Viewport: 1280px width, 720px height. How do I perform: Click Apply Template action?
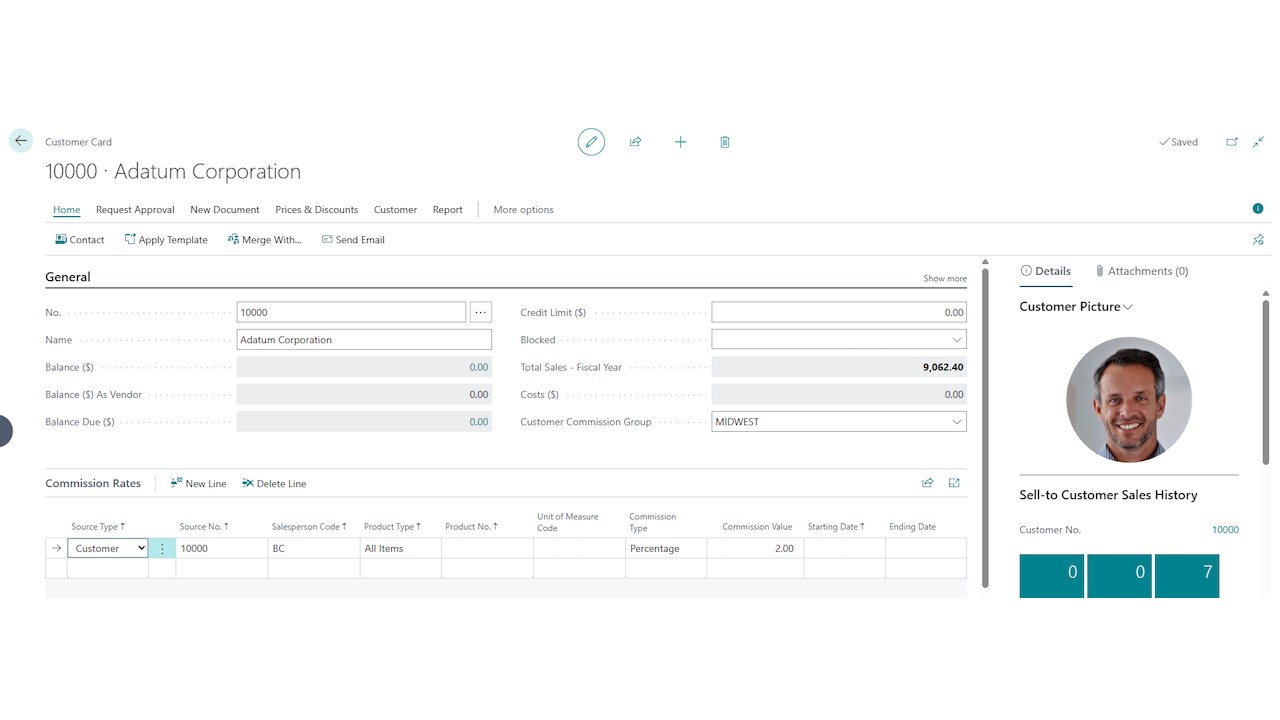[166, 240]
